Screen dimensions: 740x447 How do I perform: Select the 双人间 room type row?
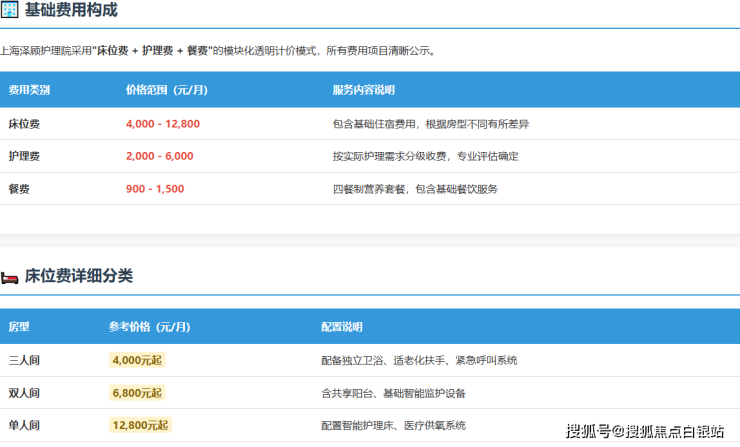click(x=24, y=393)
